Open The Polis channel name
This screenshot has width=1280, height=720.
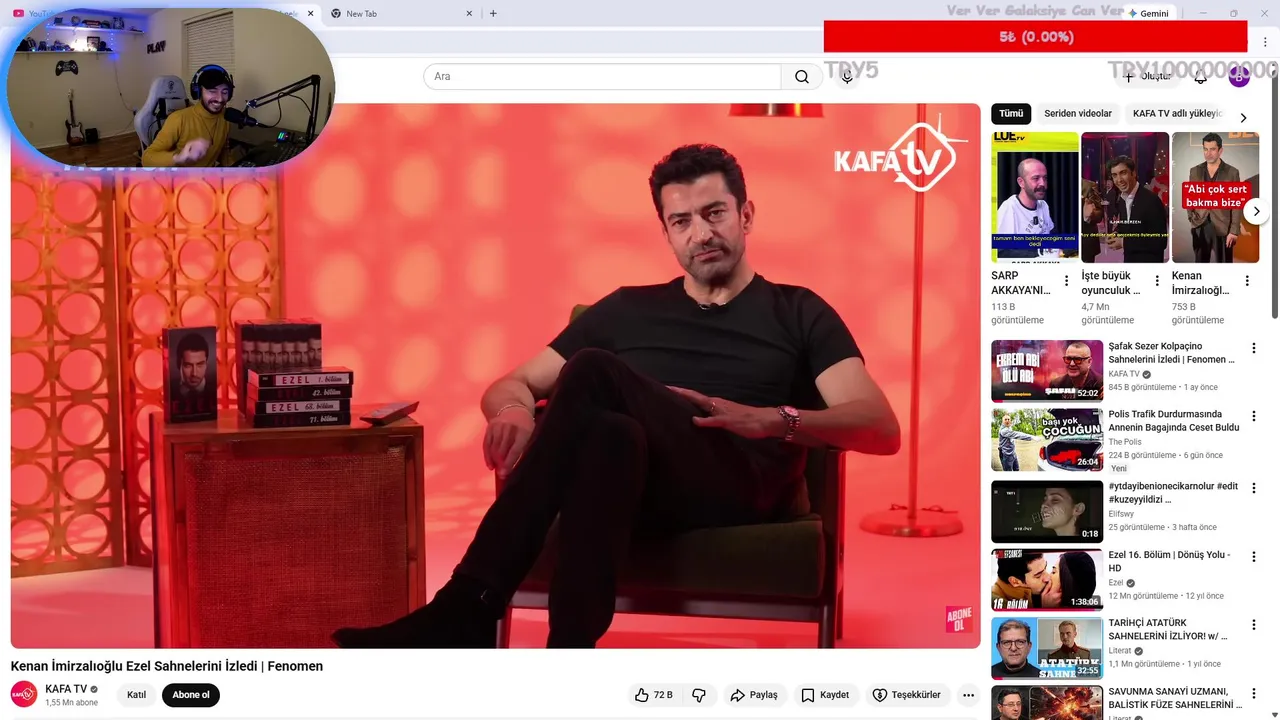pyautogui.click(x=1125, y=442)
